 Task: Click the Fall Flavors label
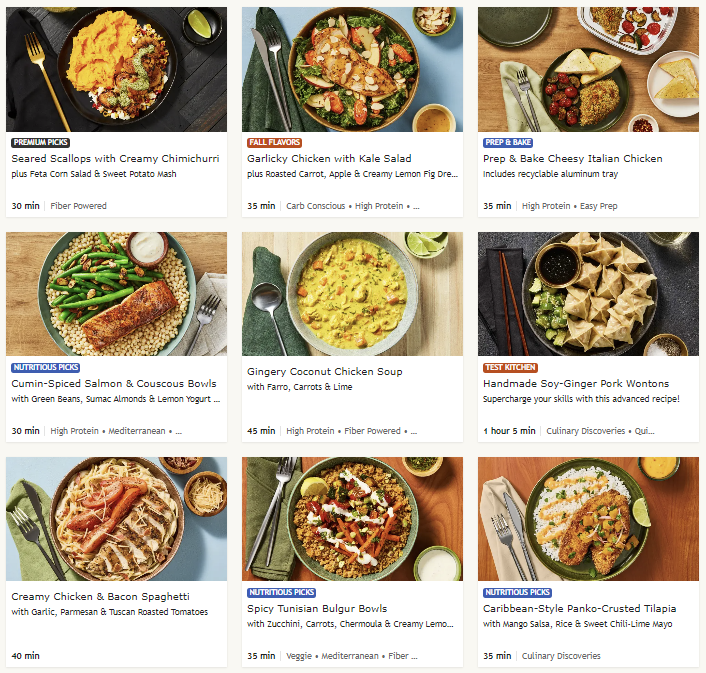[x=274, y=143]
